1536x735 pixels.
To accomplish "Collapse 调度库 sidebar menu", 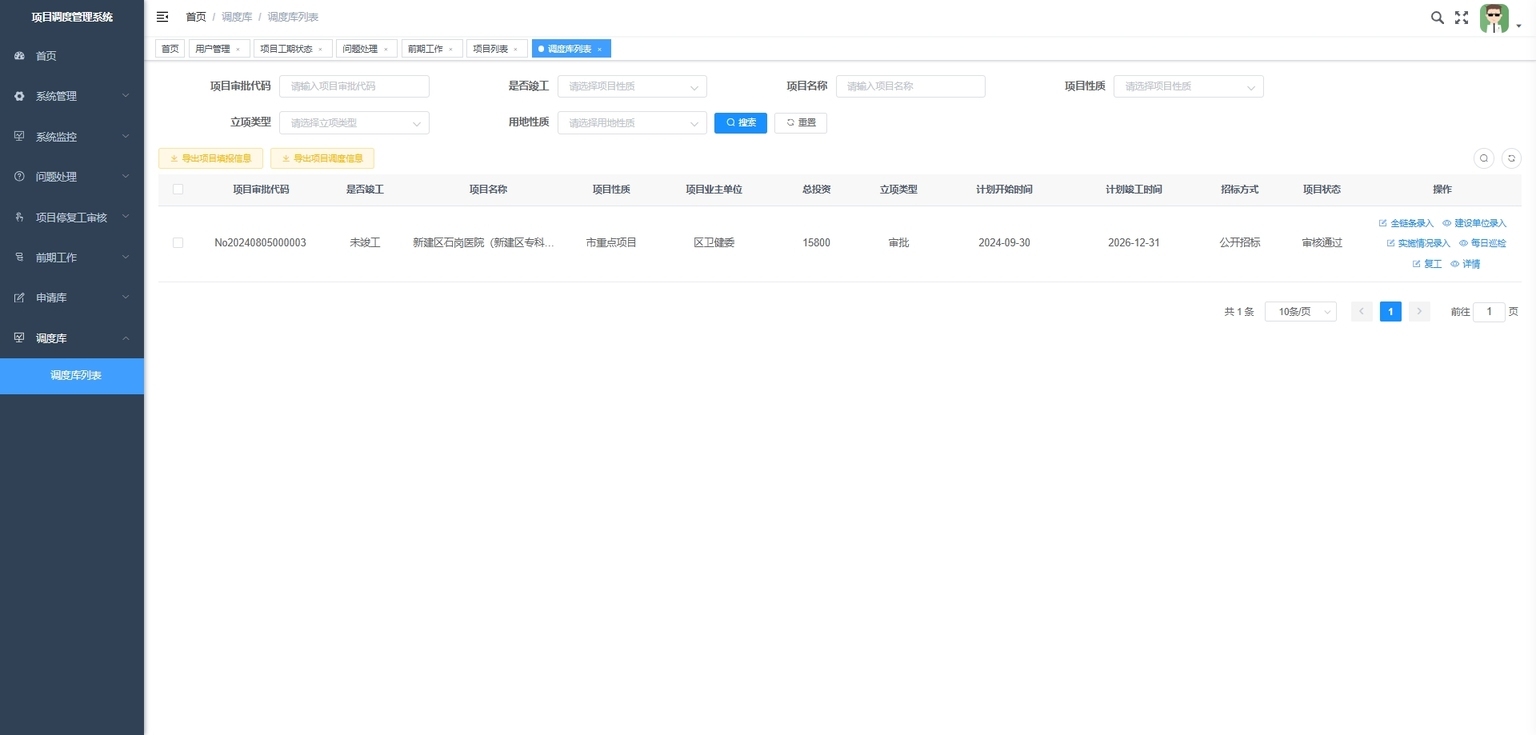I will (72, 338).
